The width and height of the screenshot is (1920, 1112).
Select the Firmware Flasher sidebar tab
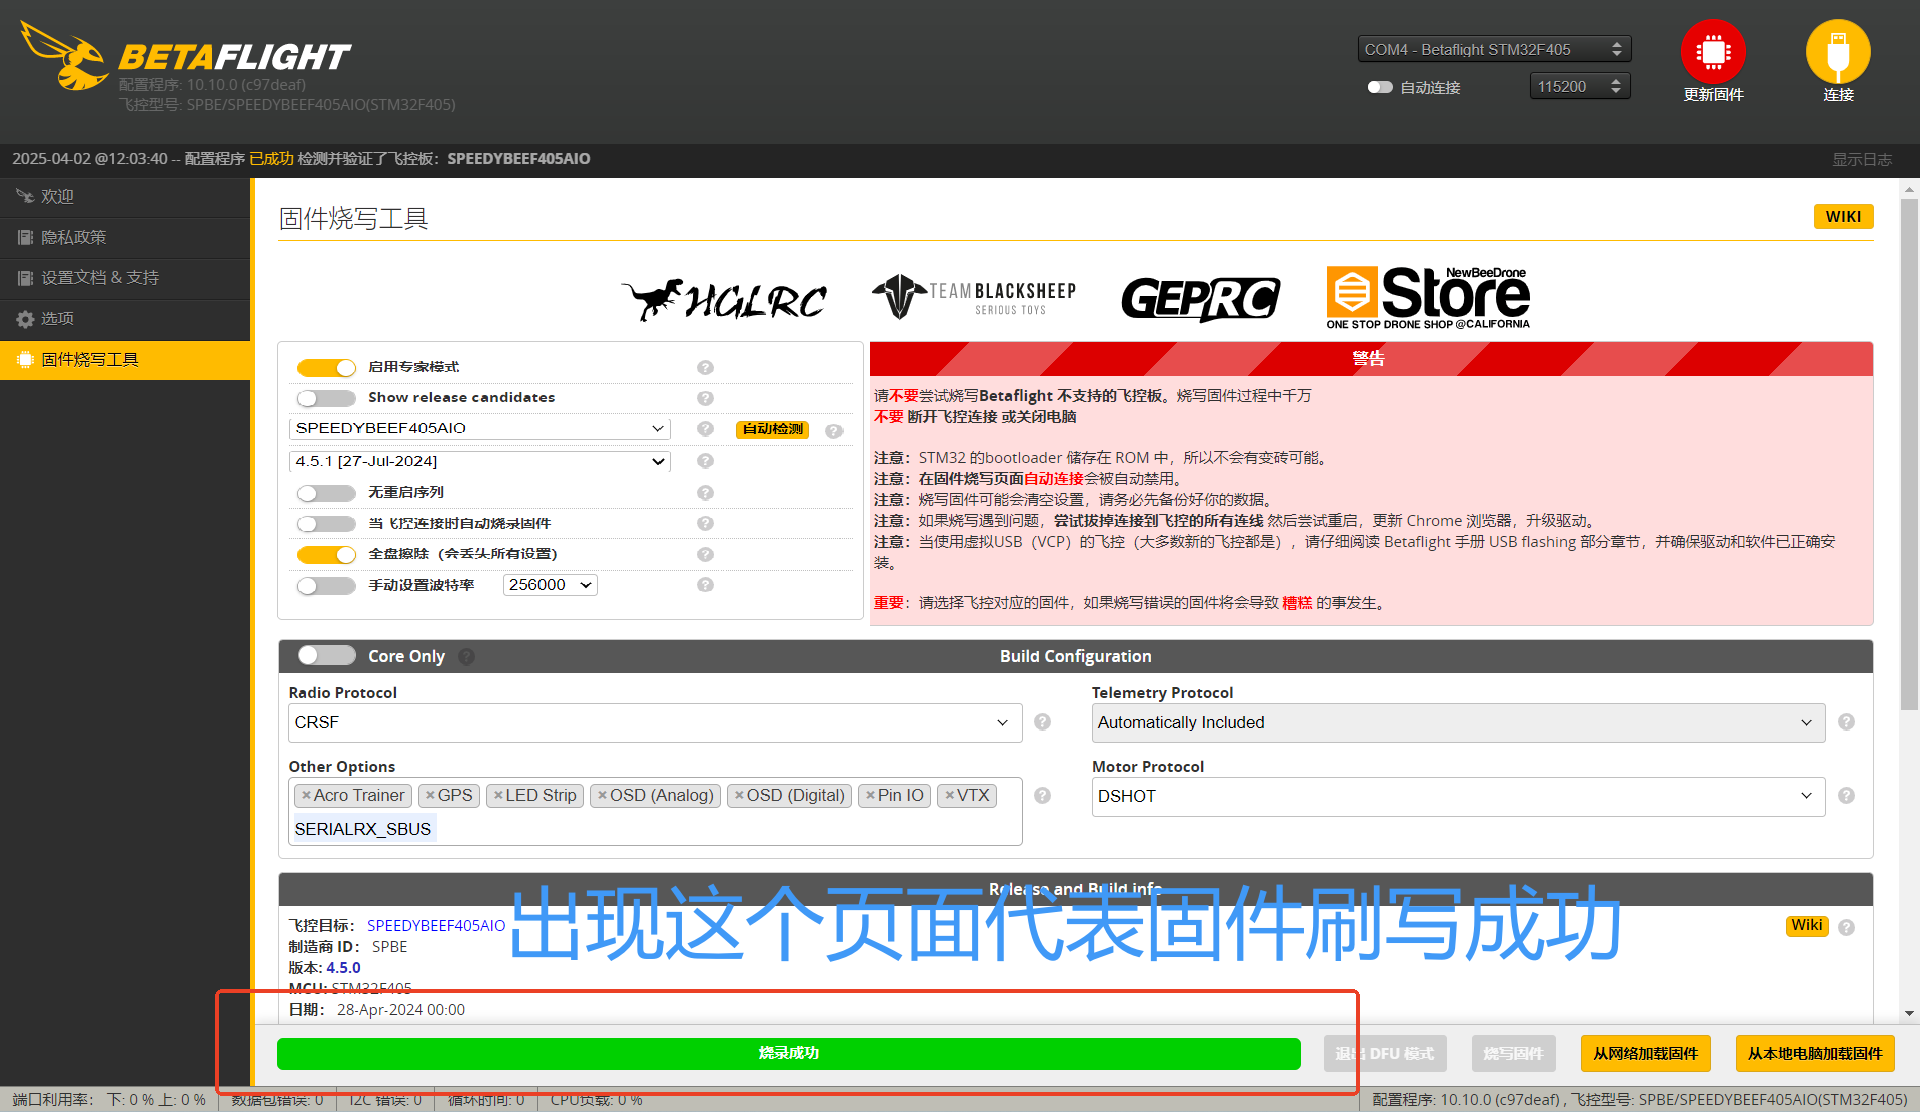[125, 360]
